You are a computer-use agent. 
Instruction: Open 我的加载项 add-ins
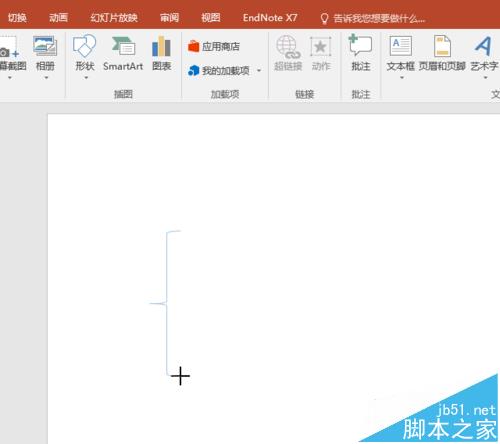(219, 71)
